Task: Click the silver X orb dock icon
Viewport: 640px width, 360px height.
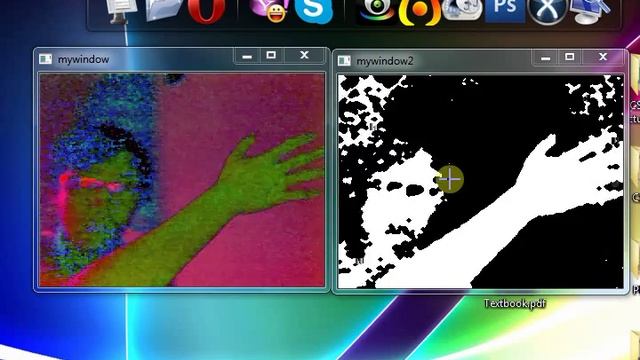Action: tap(547, 11)
